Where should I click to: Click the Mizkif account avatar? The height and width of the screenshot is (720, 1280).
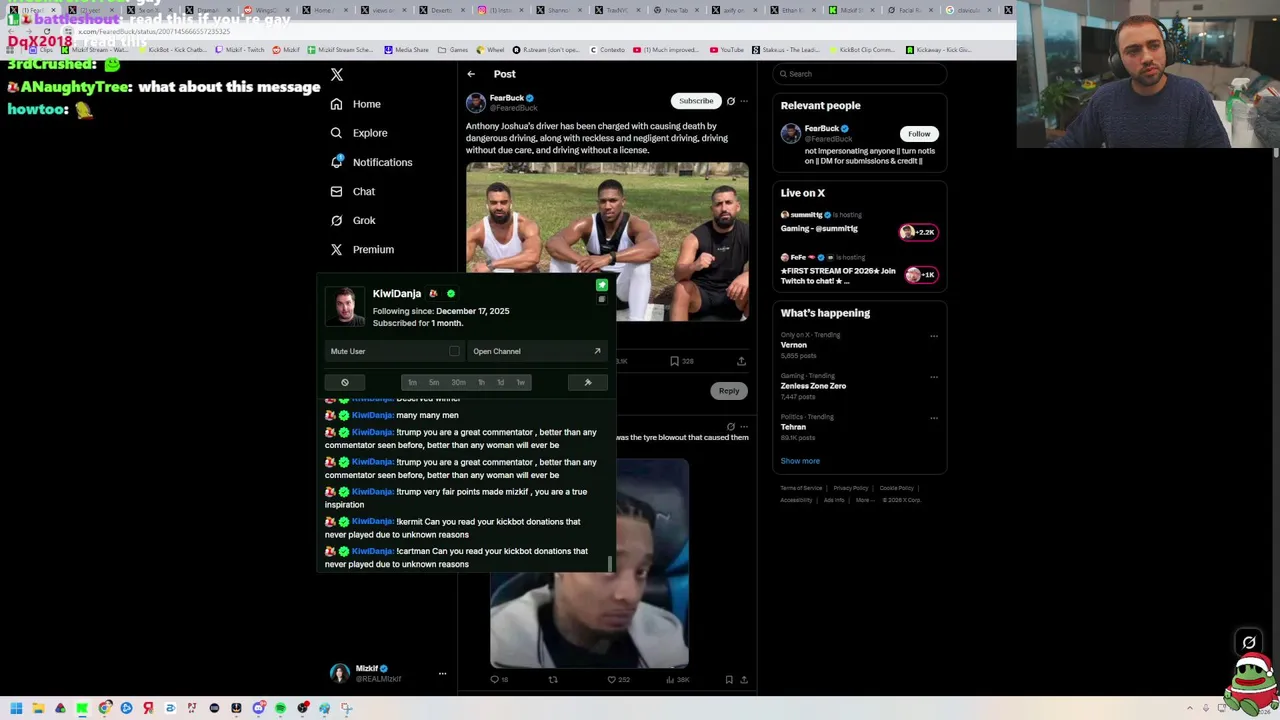(x=340, y=673)
